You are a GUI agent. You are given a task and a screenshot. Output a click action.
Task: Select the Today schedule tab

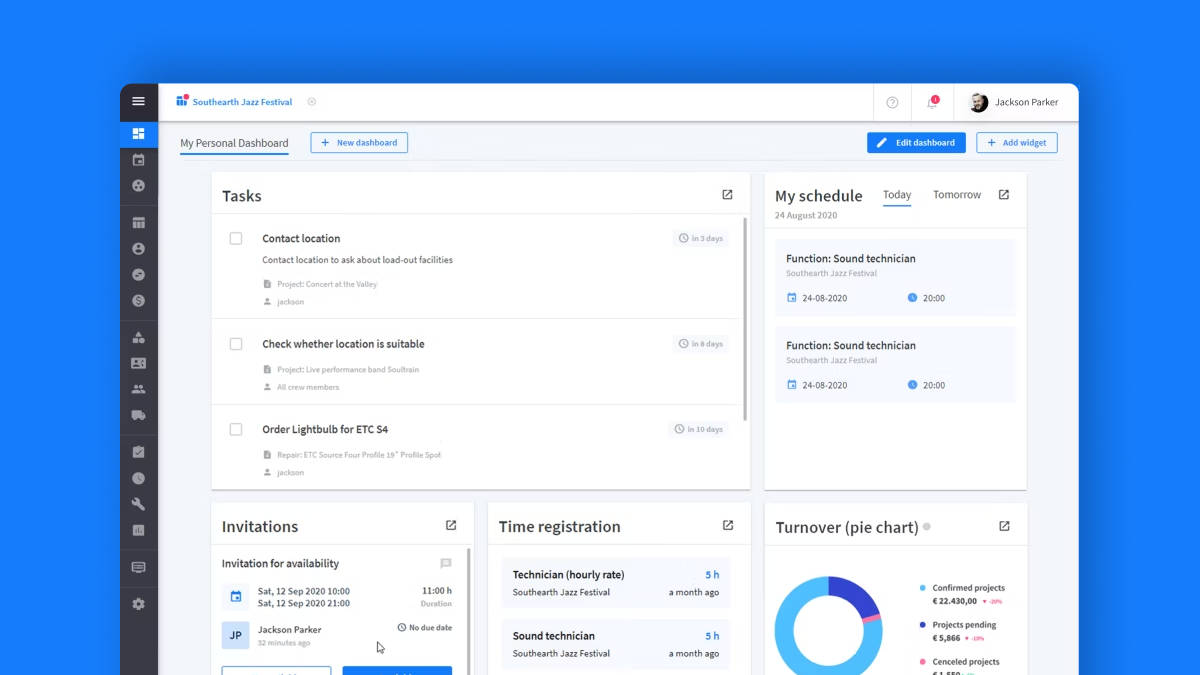tap(897, 195)
